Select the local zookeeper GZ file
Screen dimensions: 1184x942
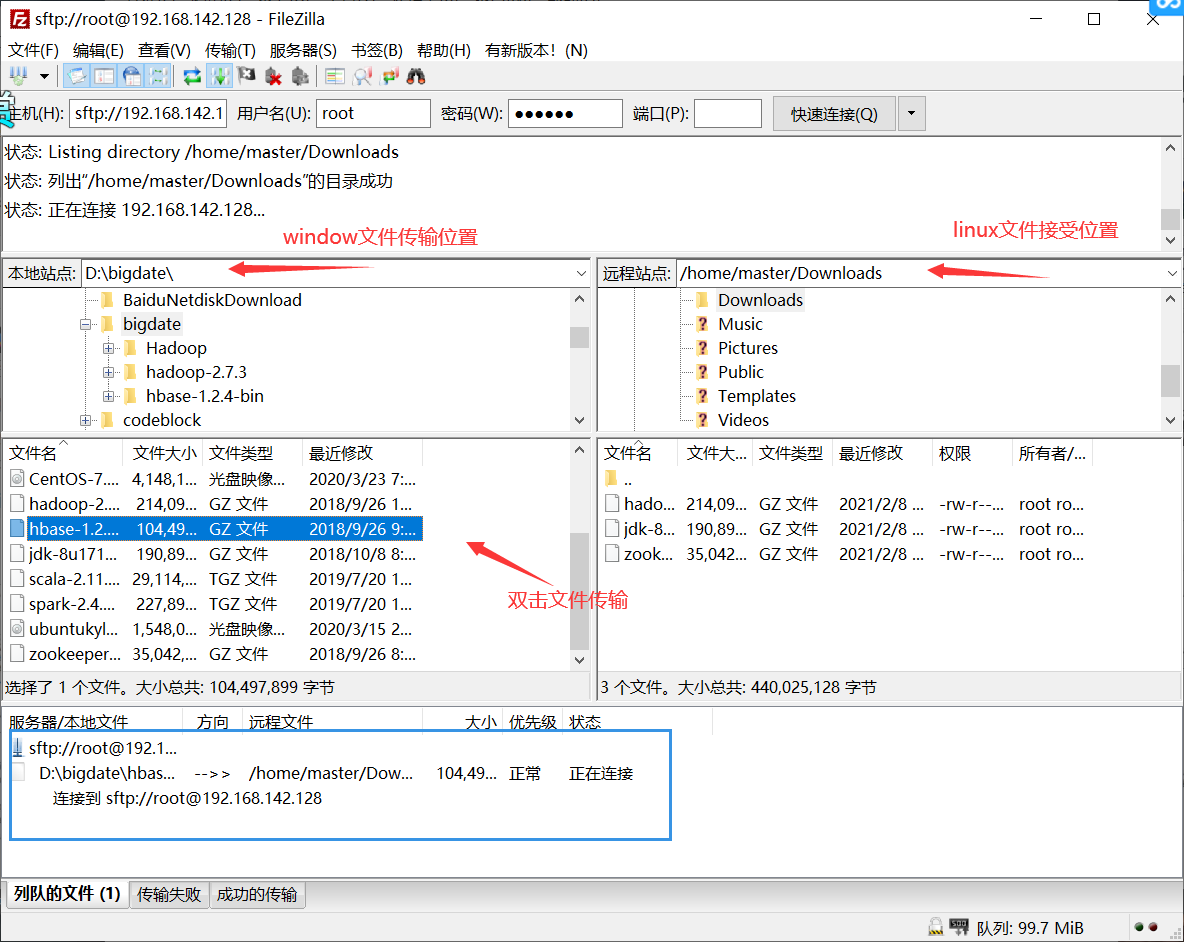[x=214, y=654]
